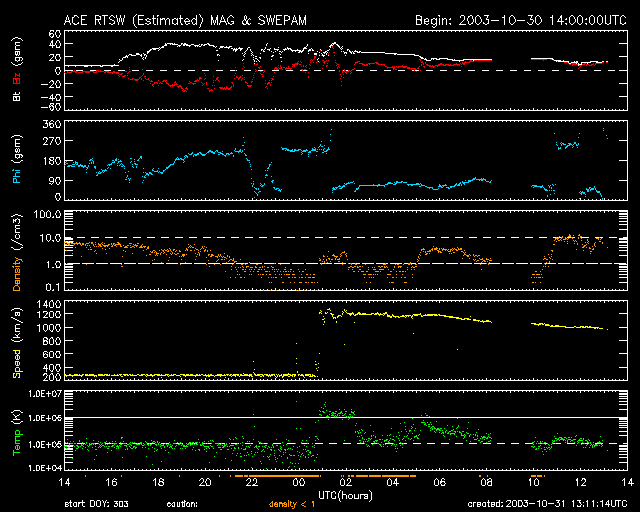Viewport: 640px width, 512px height.
Task: Click the '02' hour label on the time axis
Action: 346,483
